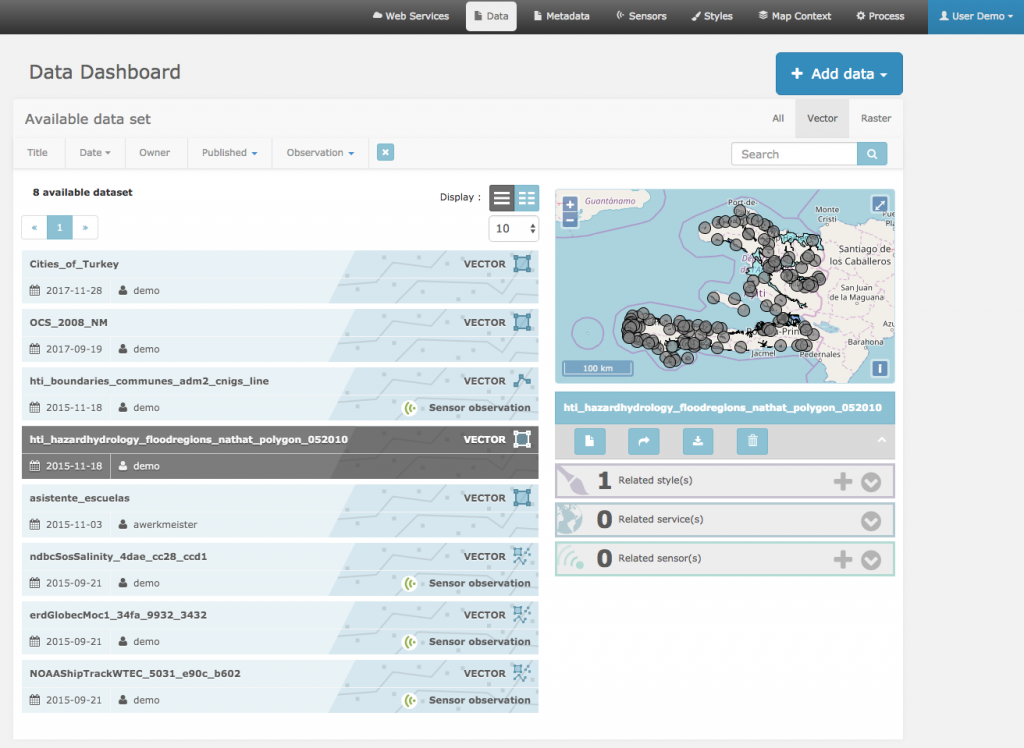
Task: Select the Cities_of_Turkey dataset
Action: click(75, 264)
